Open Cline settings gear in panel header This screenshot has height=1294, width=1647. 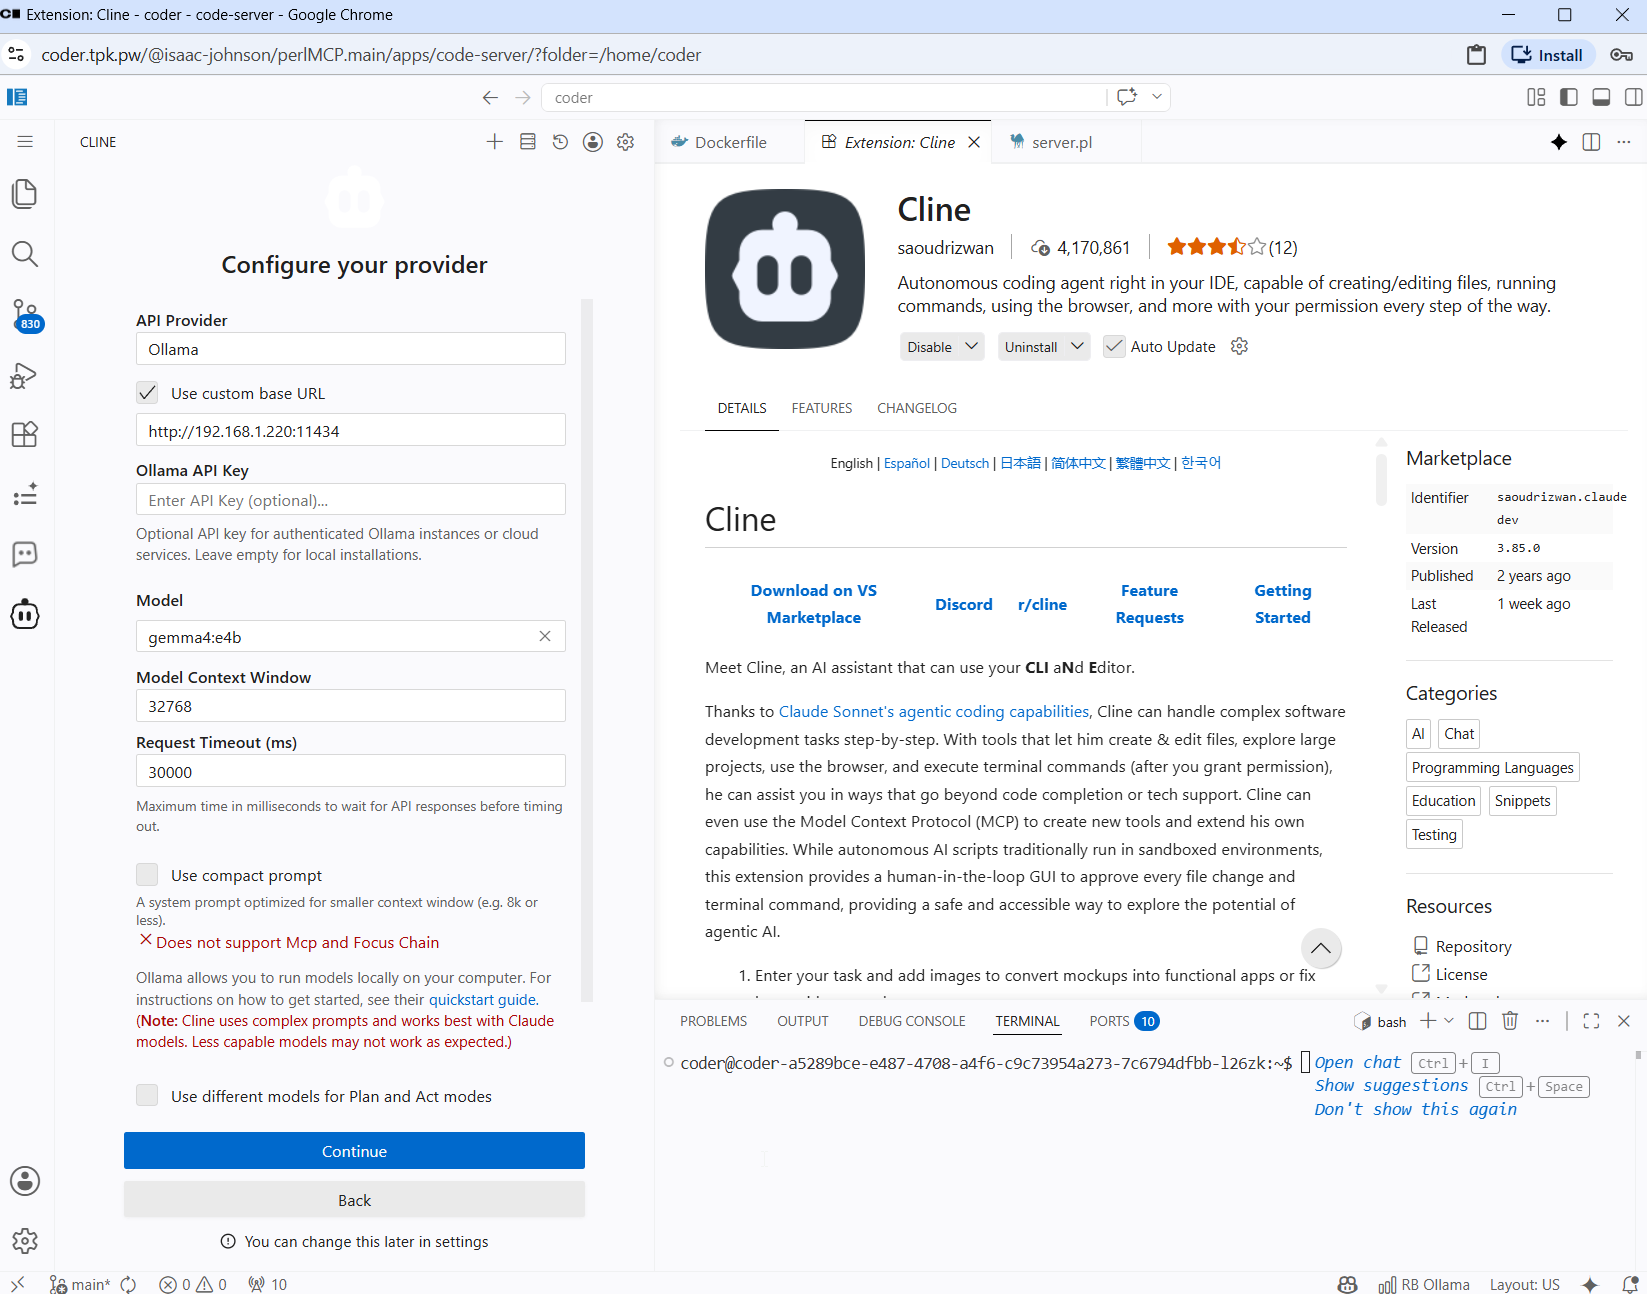point(626,142)
